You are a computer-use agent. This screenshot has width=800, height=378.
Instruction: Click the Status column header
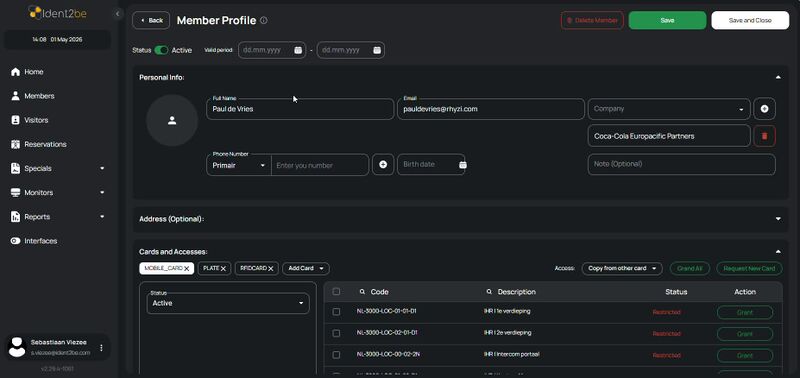(x=676, y=292)
